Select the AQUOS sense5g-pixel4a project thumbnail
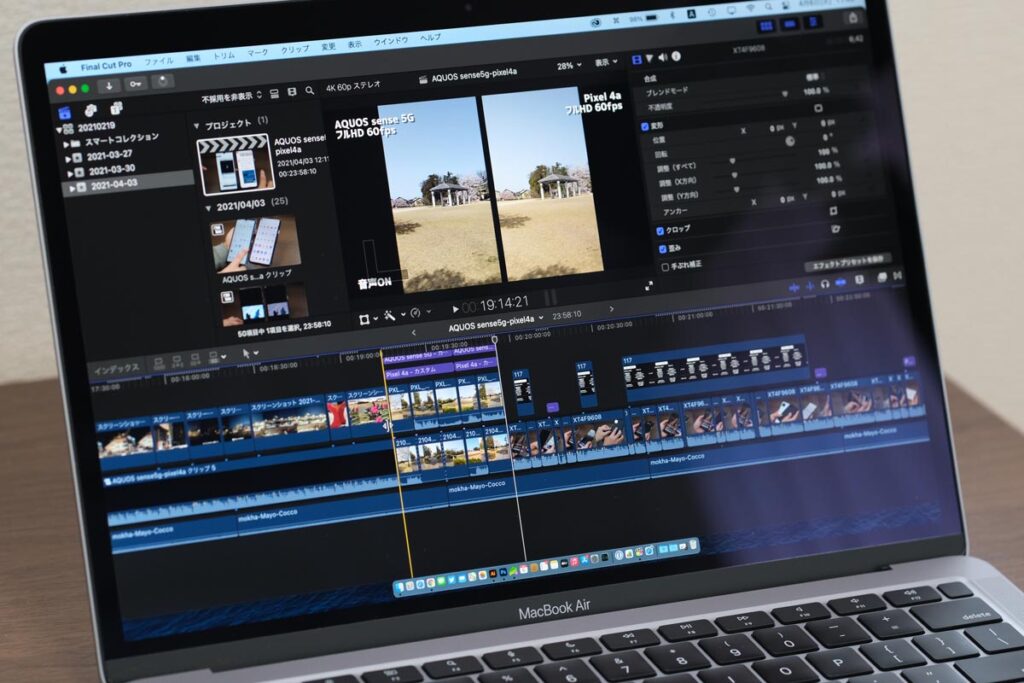This screenshot has width=1024, height=683. (x=236, y=164)
